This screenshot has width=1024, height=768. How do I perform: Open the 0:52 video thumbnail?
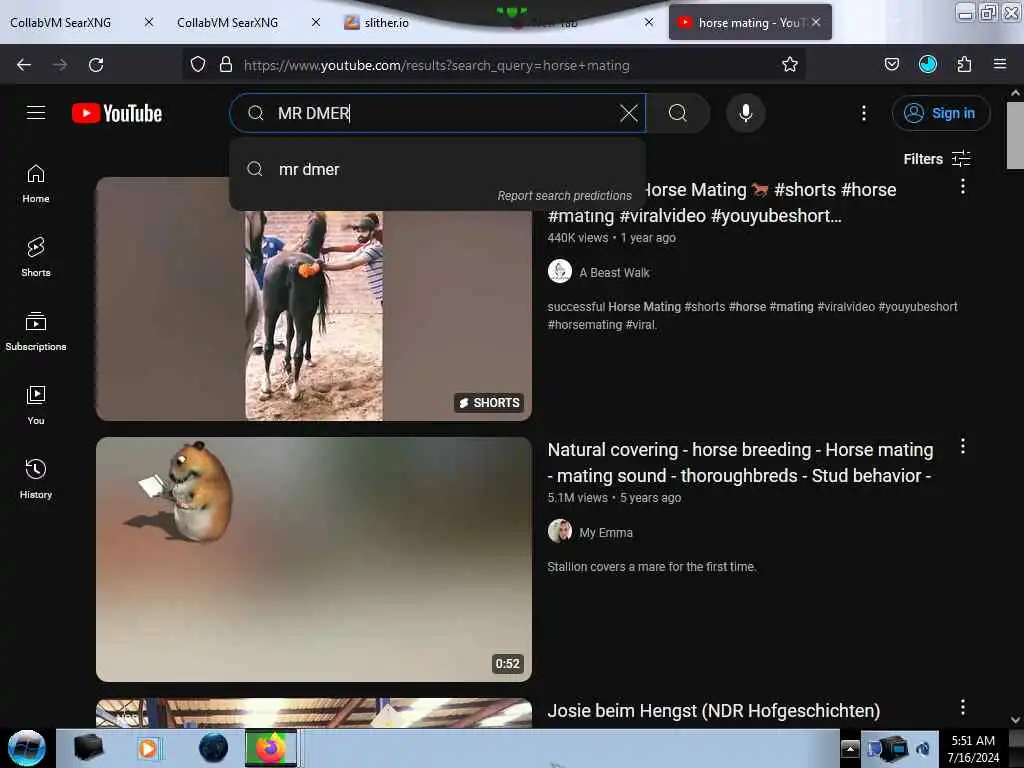click(x=313, y=559)
